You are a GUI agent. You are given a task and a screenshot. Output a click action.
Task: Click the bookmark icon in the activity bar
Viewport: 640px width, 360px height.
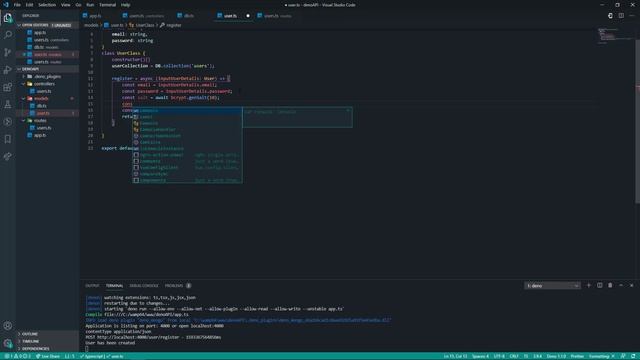click(x=8, y=139)
